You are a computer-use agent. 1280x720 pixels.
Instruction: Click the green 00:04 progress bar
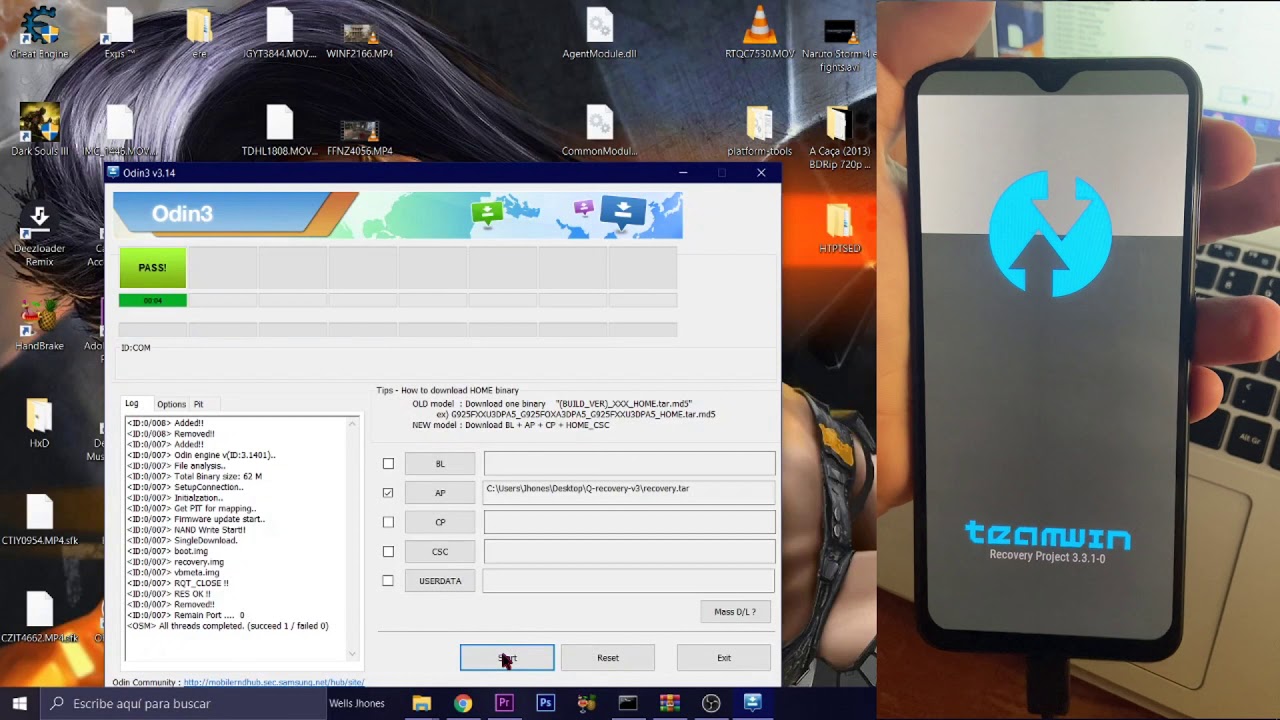click(152, 300)
